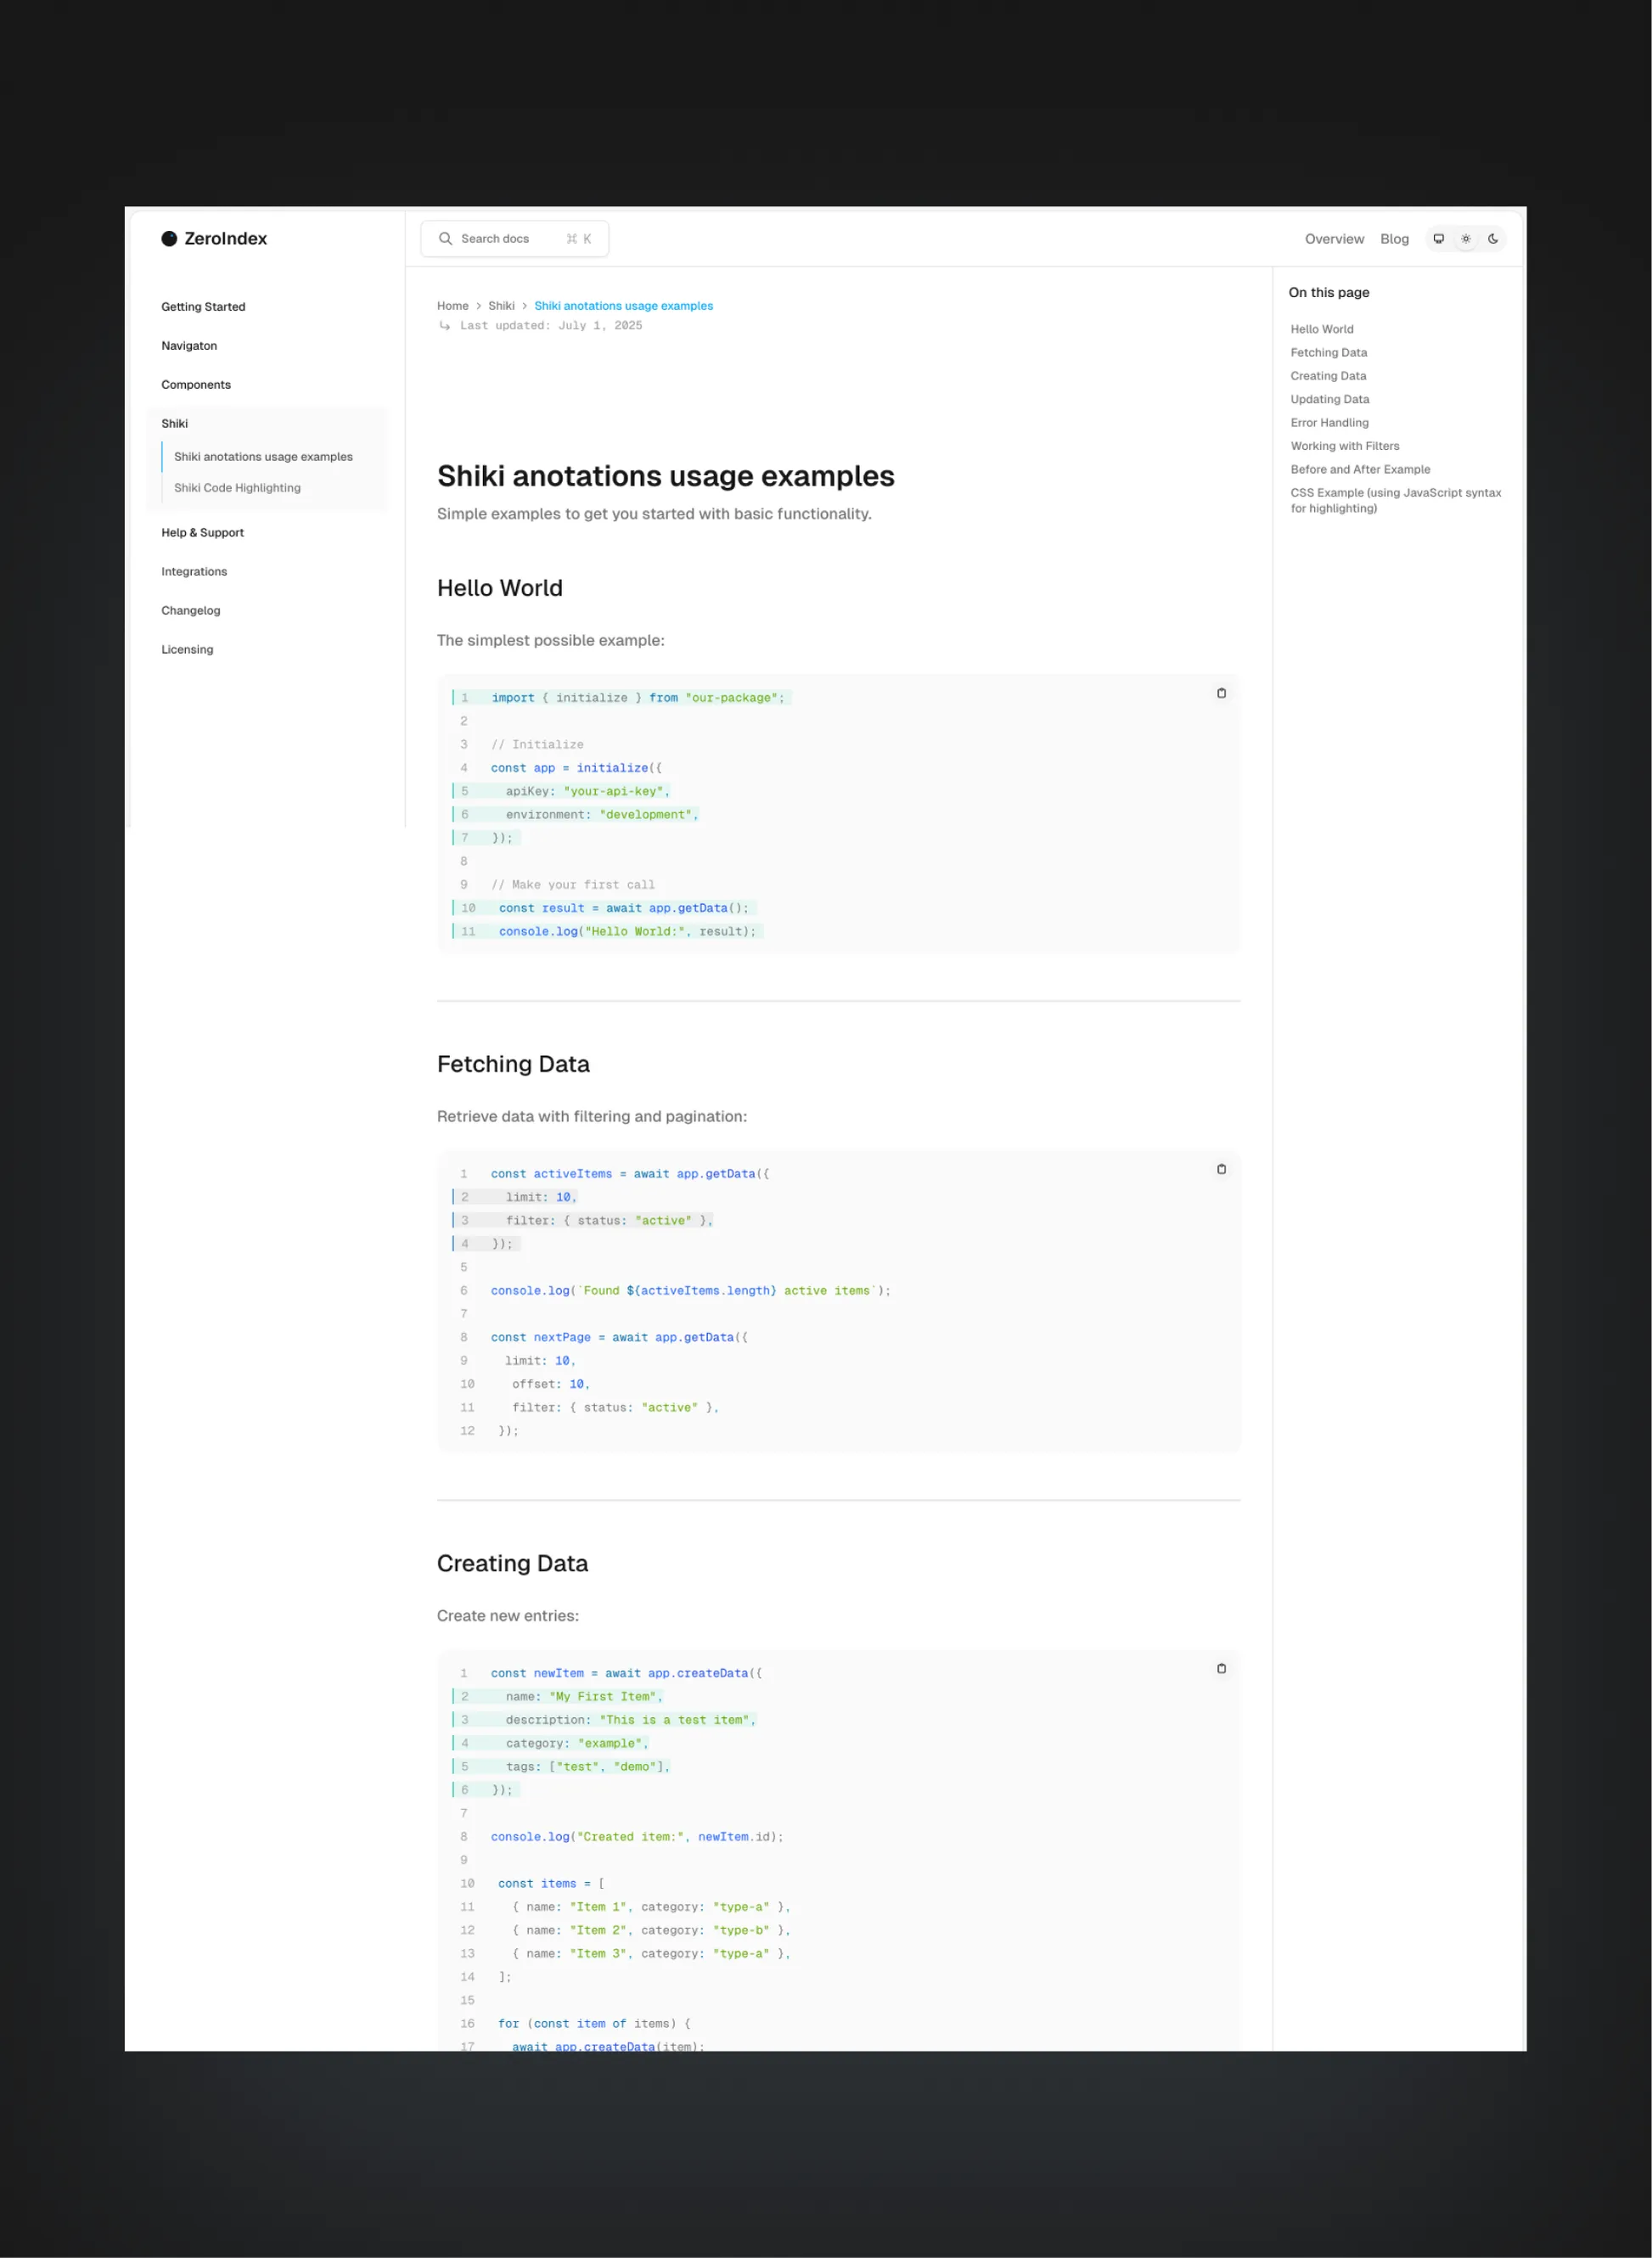
Task: Navigate to Changelog in the sidebar
Action: 191,610
